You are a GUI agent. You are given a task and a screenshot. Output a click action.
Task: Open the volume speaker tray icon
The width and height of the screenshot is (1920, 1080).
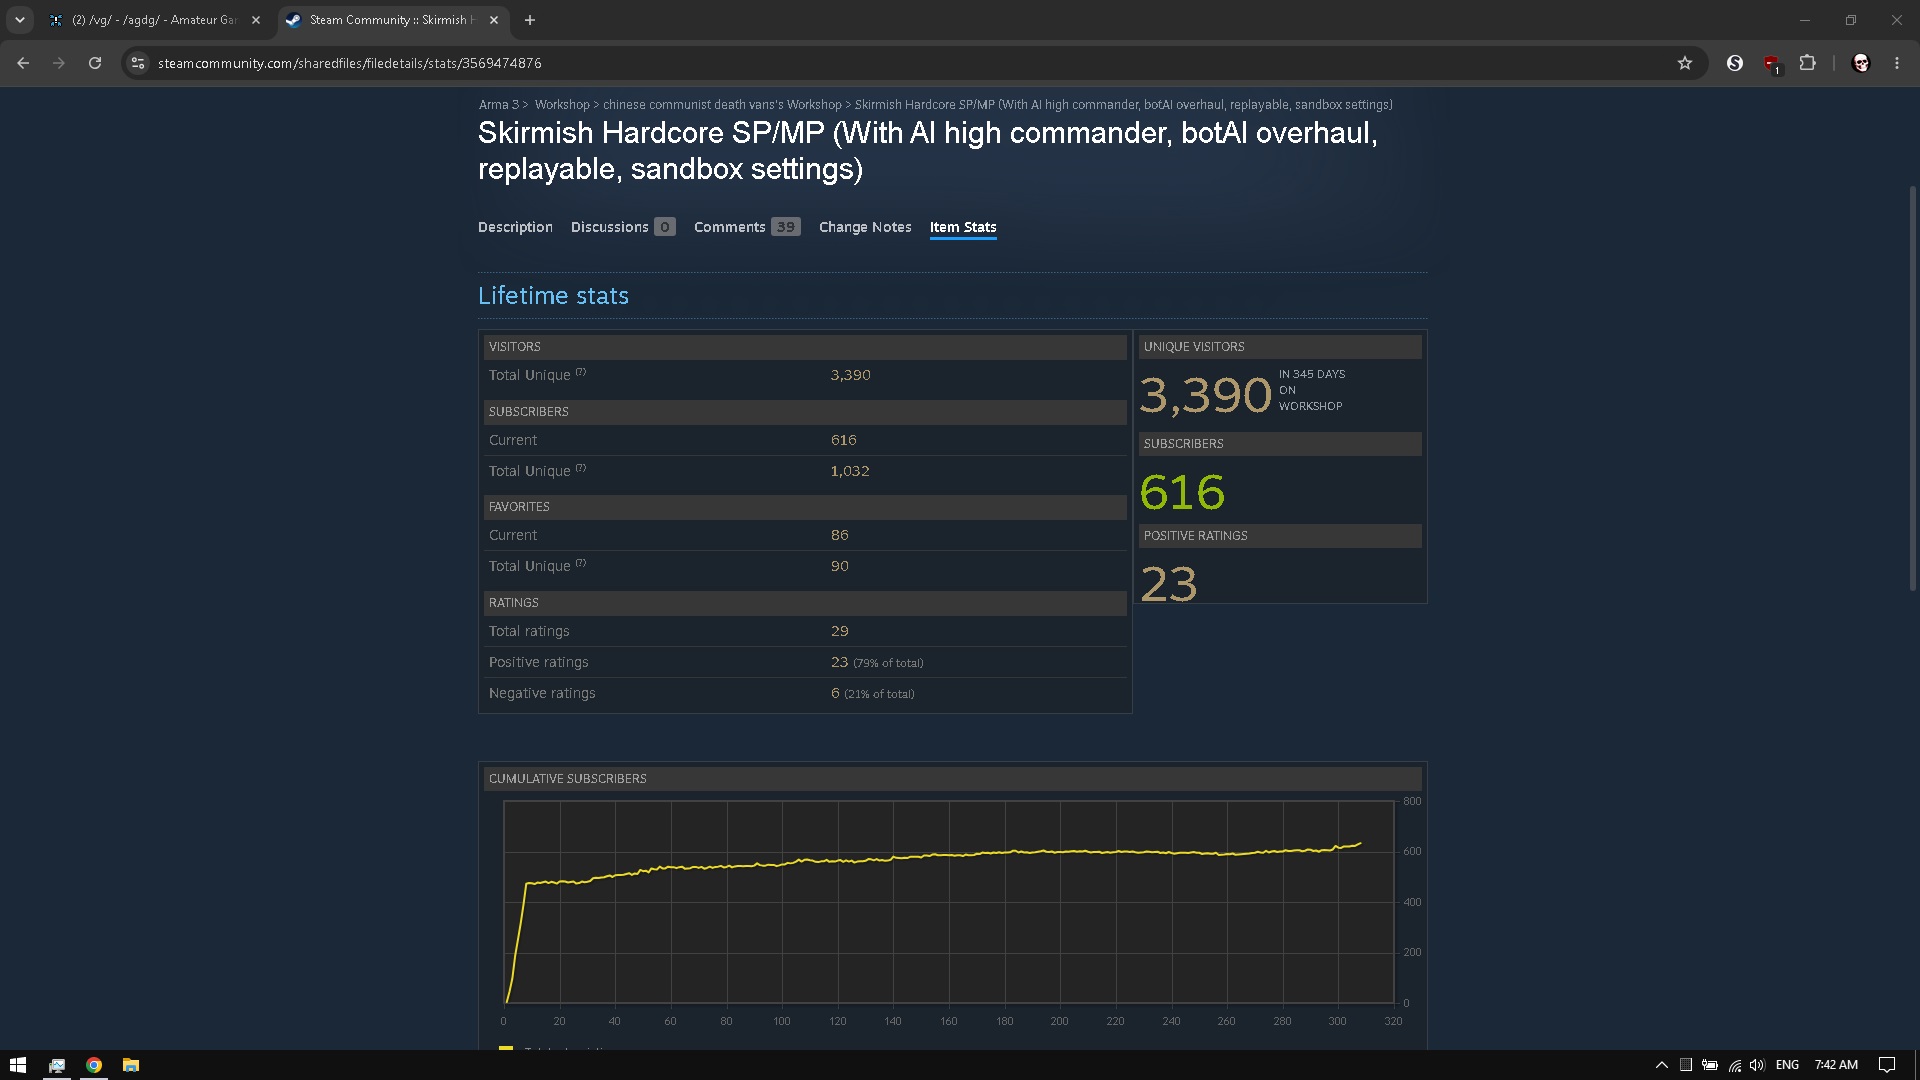coord(1757,1065)
